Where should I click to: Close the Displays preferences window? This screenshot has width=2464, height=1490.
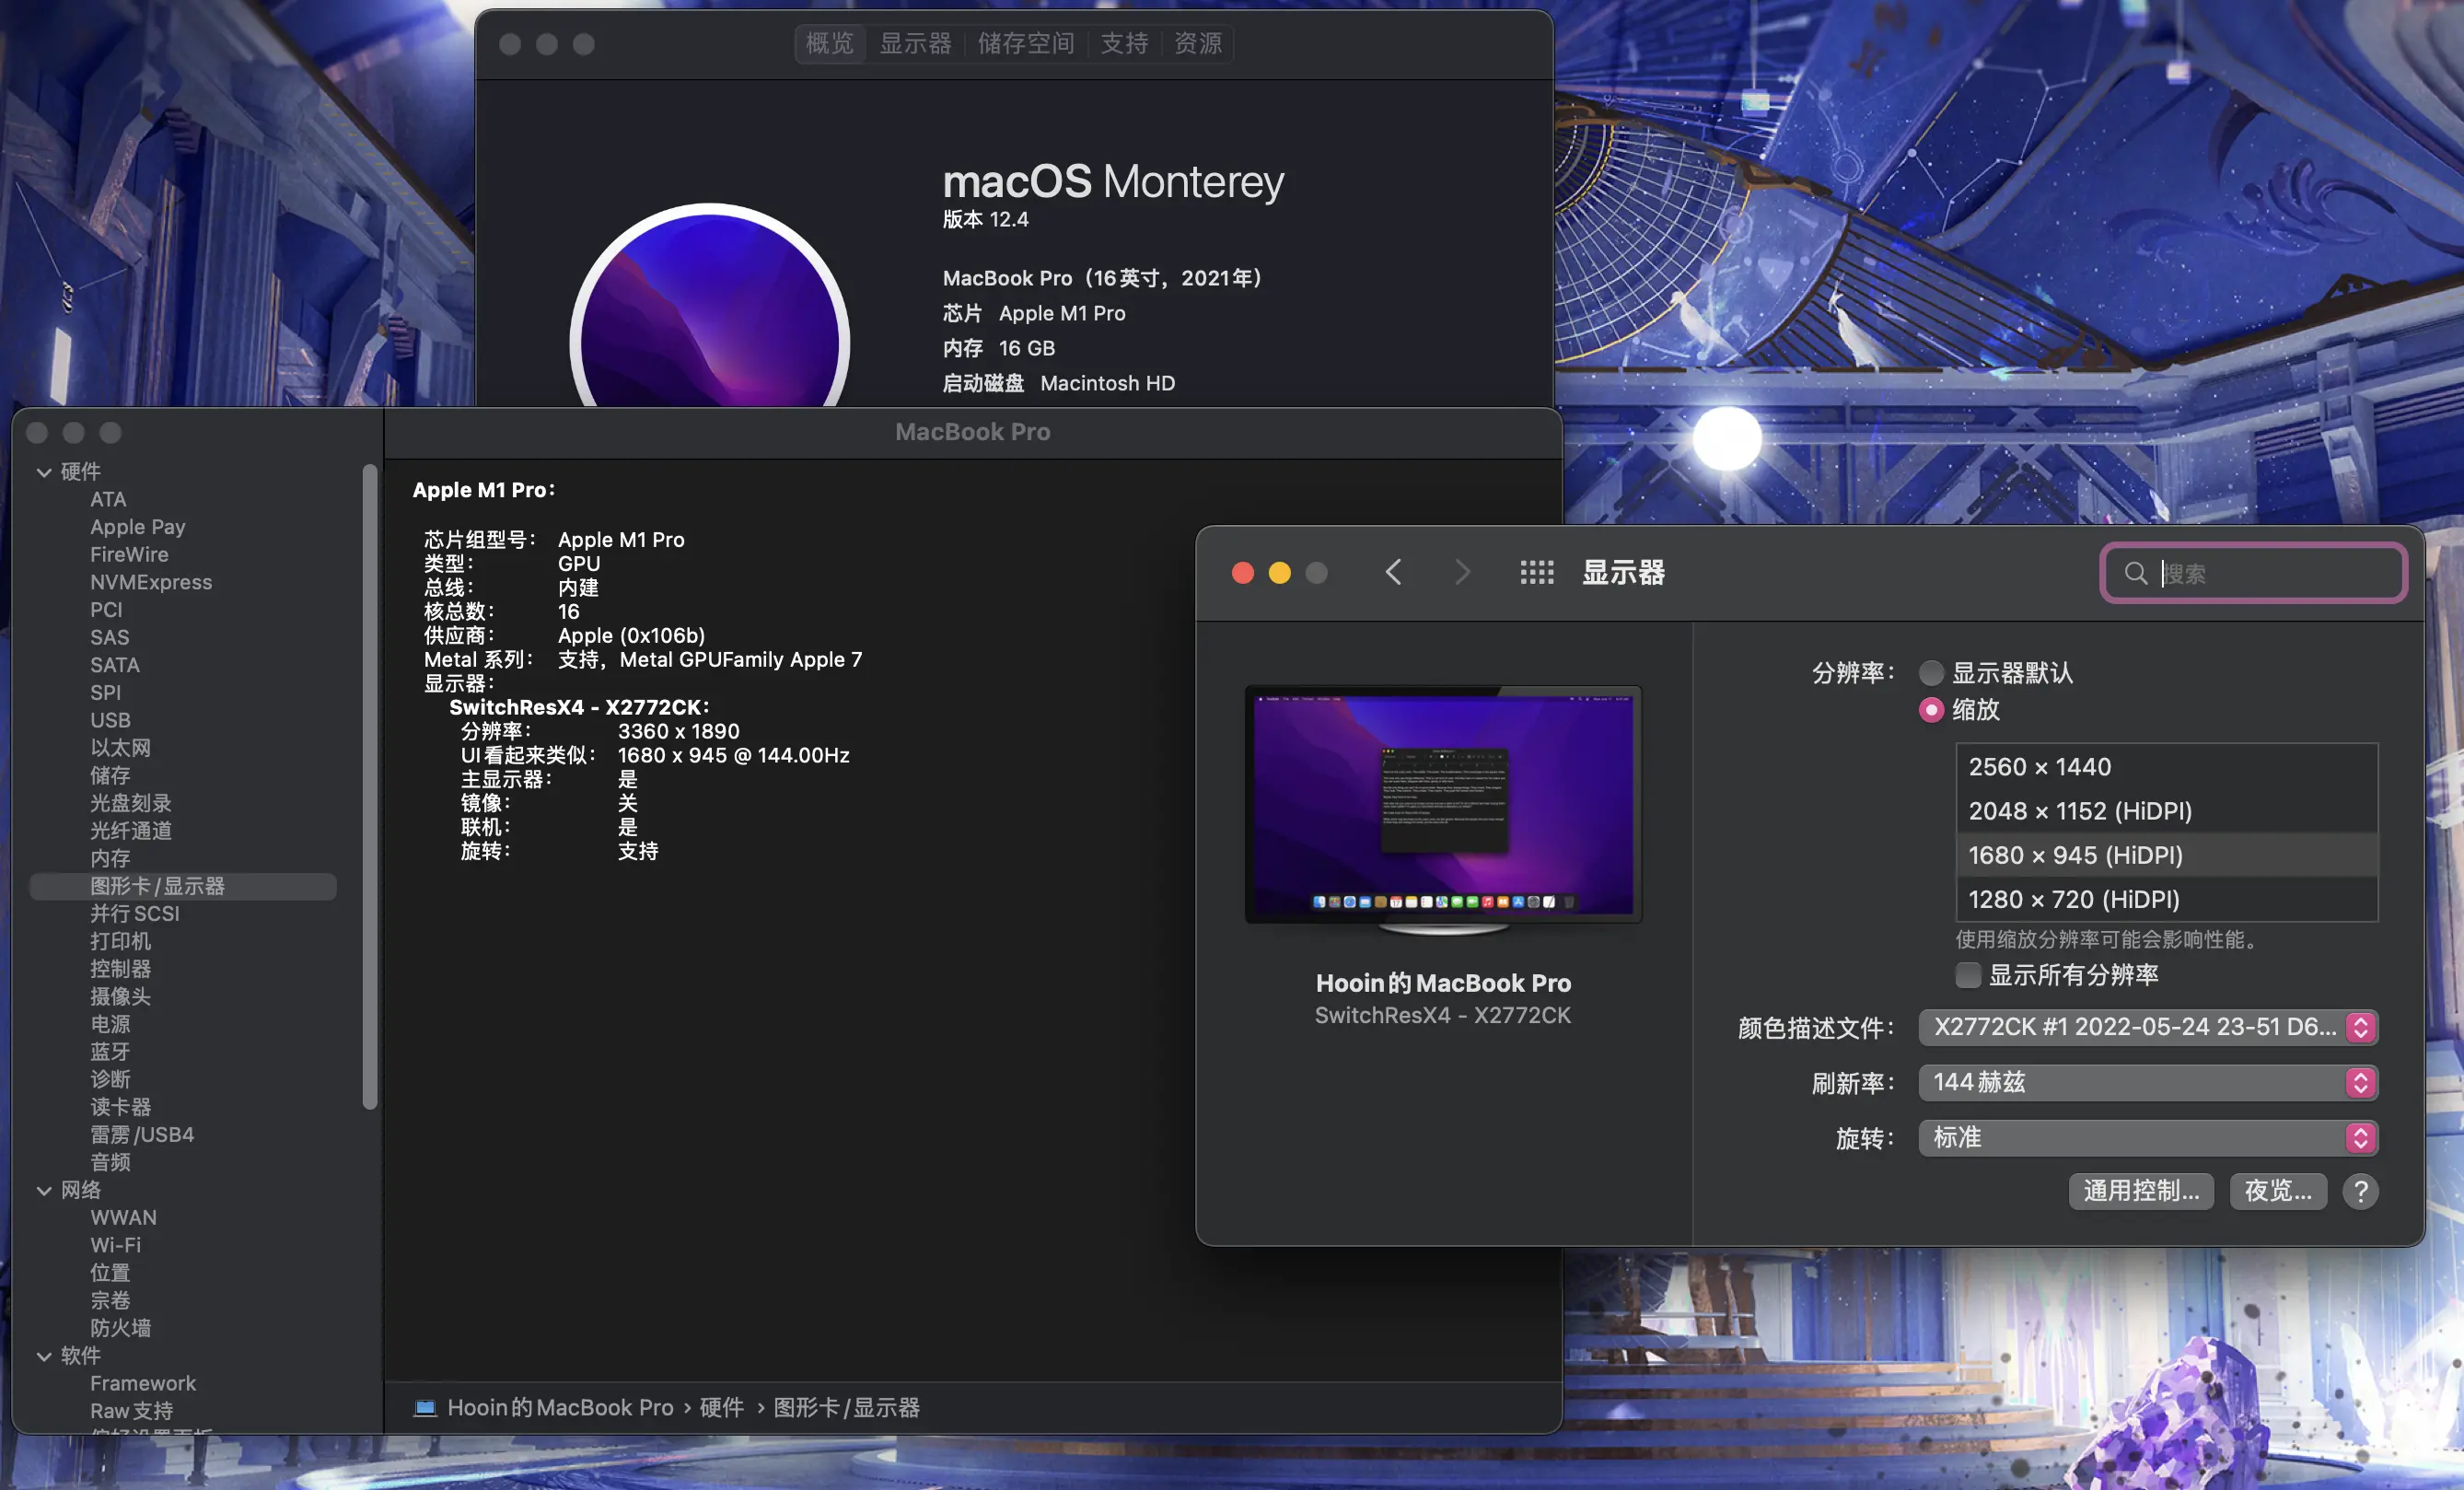tap(1243, 573)
